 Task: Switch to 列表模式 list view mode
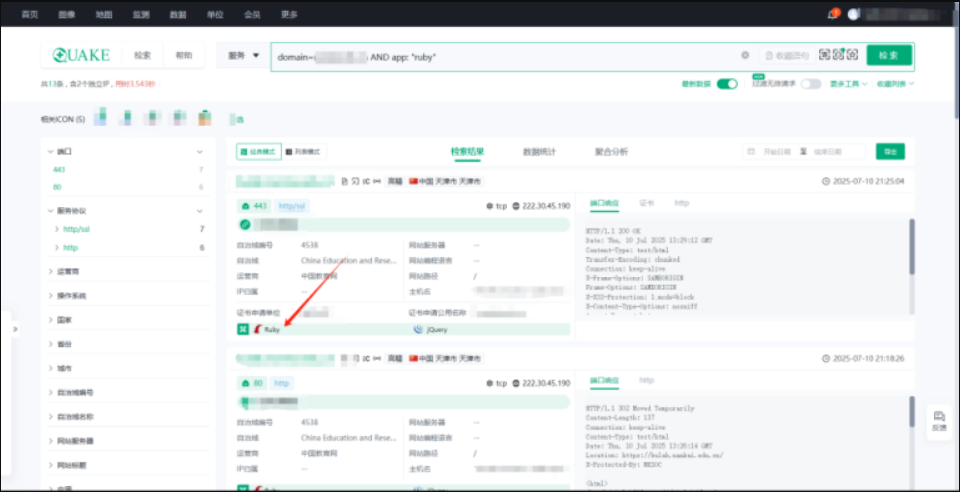click(x=304, y=151)
